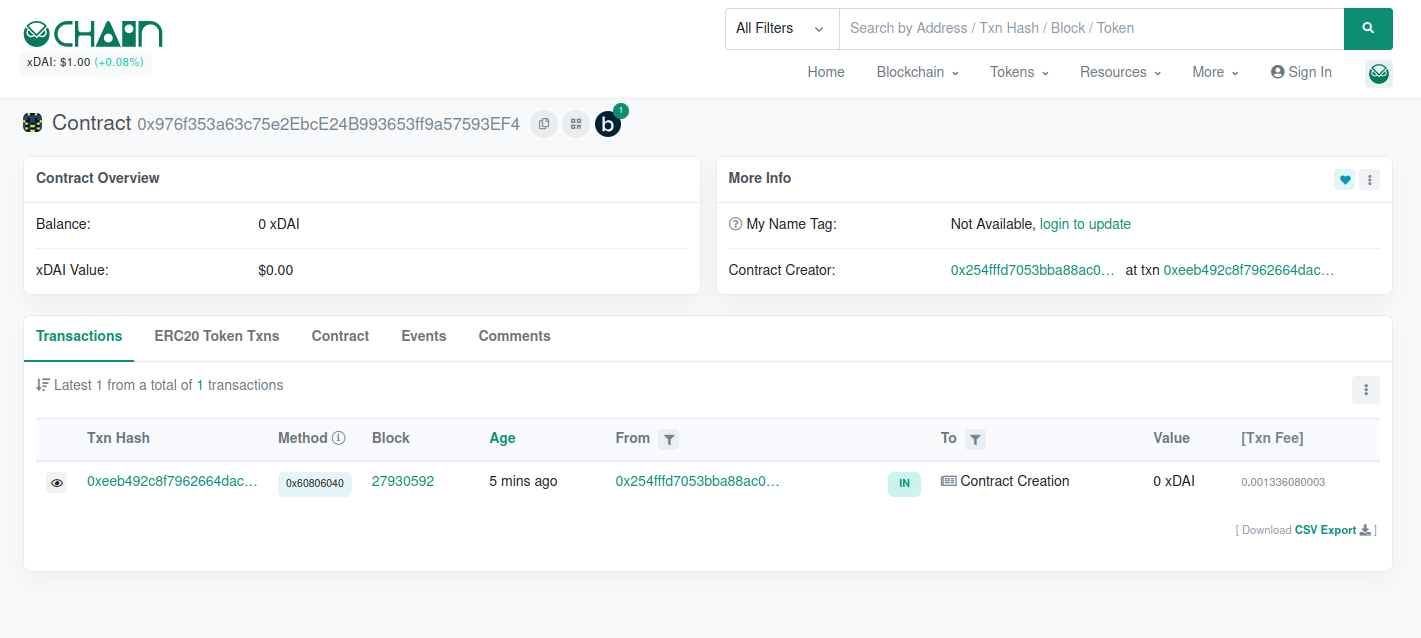The height and width of the screenshot is (638, 1421).
Task: Open the QR code for the contract
Action: 575,123
